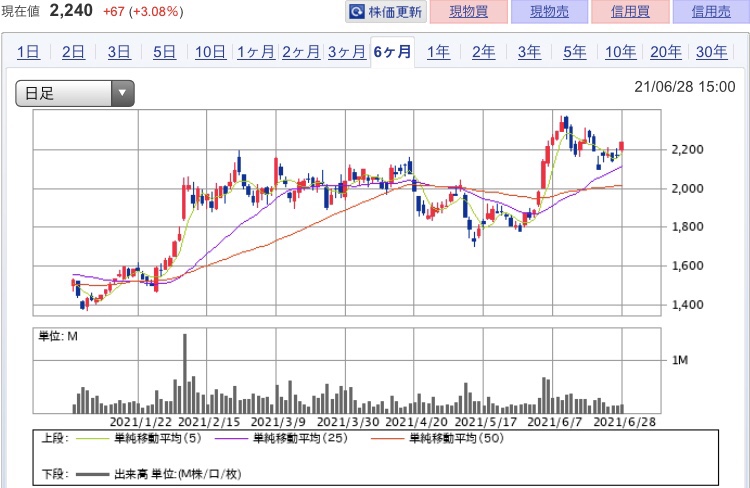Click the 21/06/28 15:00 timestamp

(684, 87)
